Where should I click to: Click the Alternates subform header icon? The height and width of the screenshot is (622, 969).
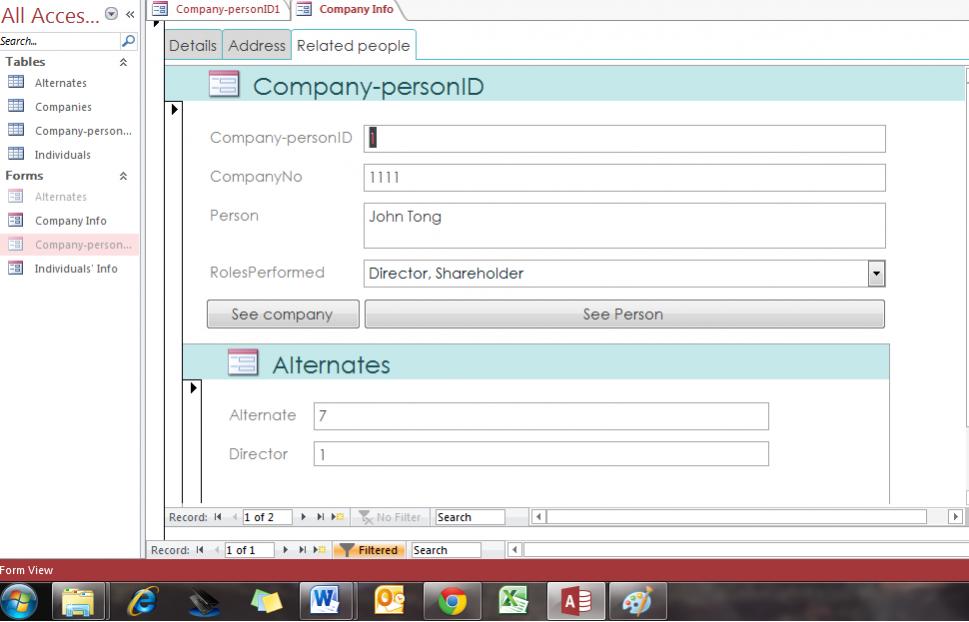point(243,363)
